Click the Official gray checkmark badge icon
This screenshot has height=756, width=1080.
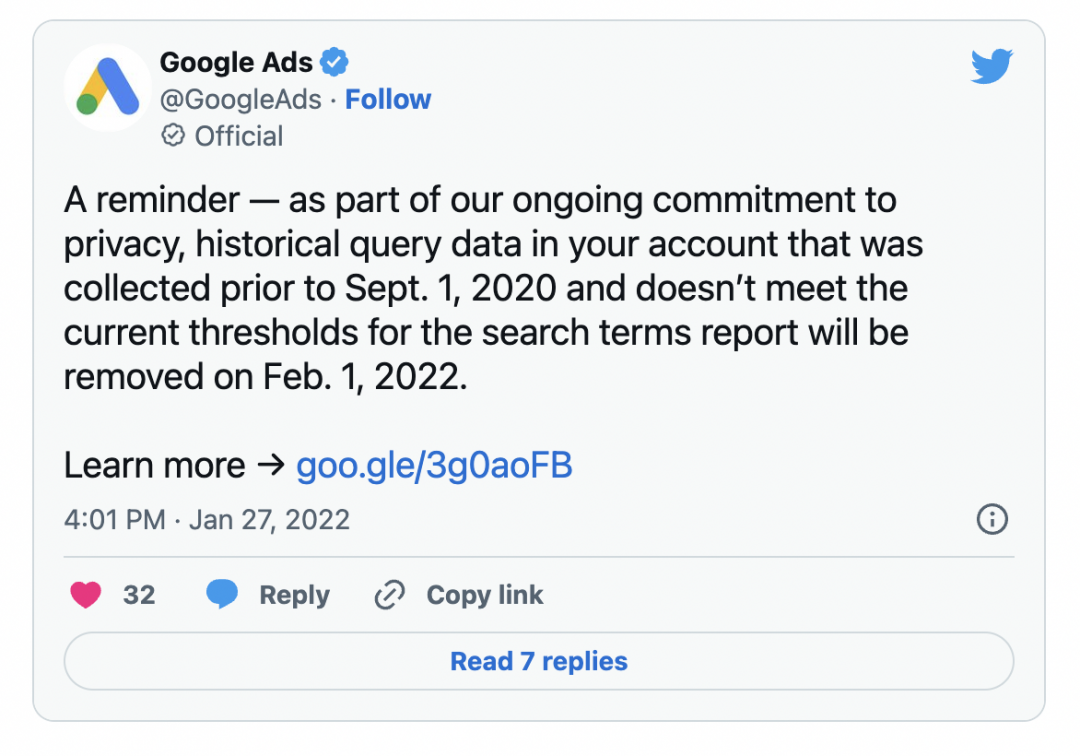tap(173, 136)
